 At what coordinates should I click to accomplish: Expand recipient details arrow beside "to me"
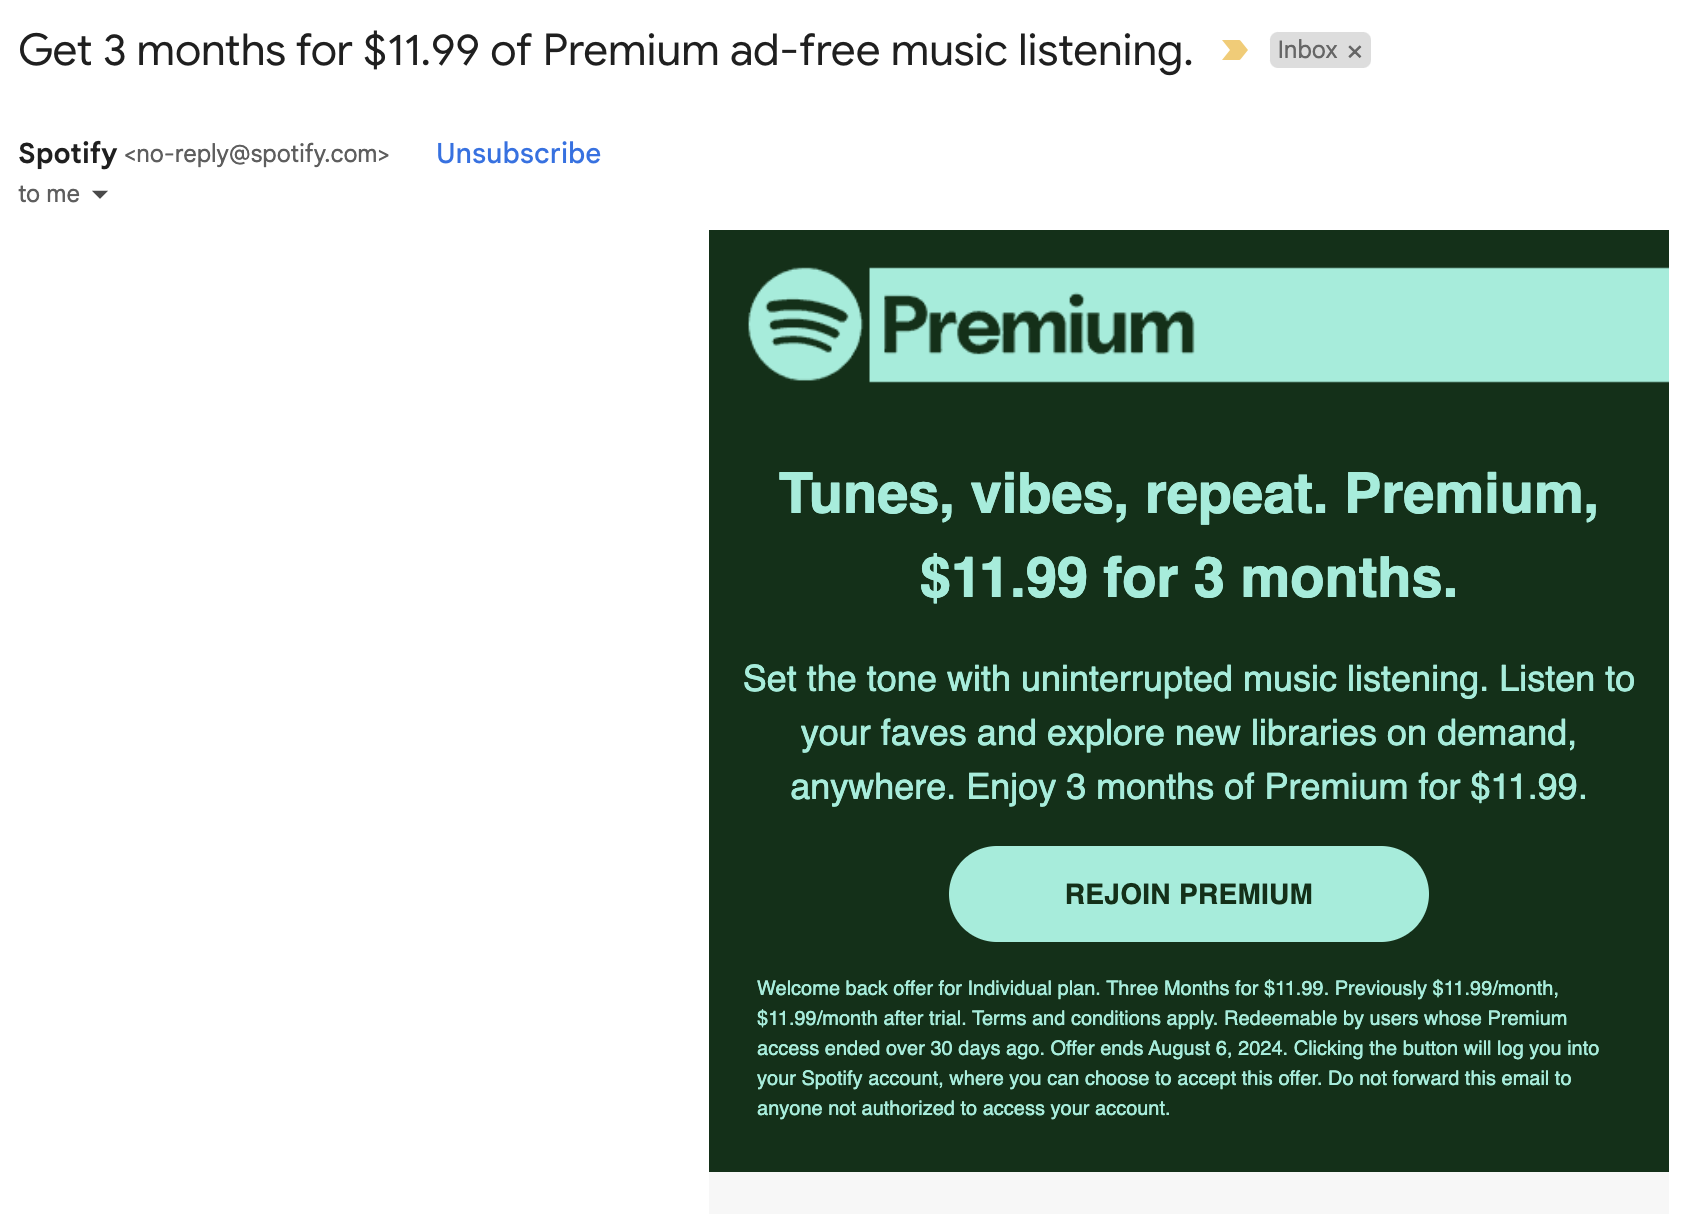(x=100, y=194)
